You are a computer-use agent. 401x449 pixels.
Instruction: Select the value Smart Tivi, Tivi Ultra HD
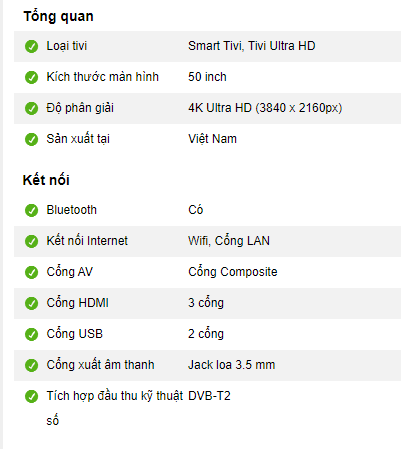[252, 46]
